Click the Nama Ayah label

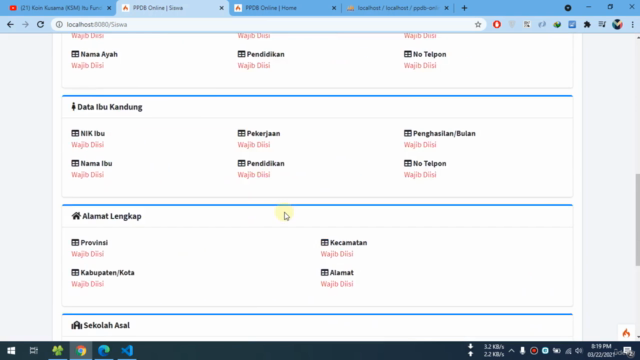(x=99, y=54)
